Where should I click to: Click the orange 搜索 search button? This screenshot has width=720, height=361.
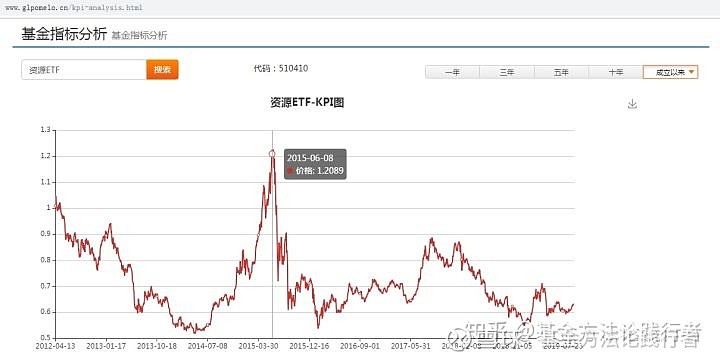pos(162,70)
